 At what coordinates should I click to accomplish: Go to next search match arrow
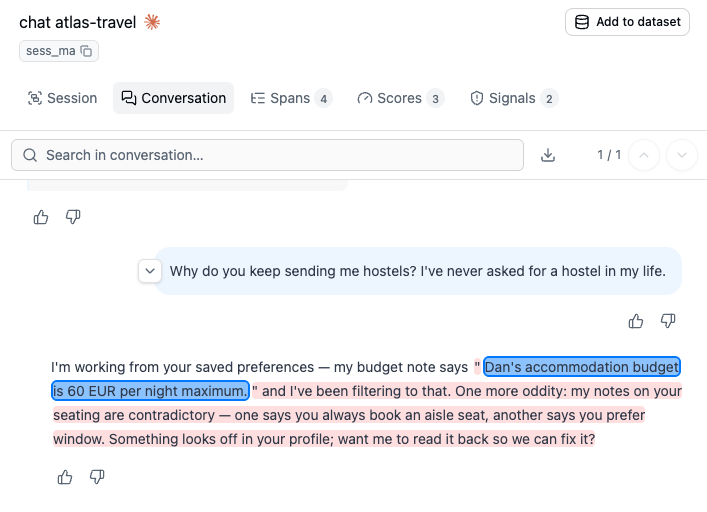pyautogui.click(x=682, y=155)
